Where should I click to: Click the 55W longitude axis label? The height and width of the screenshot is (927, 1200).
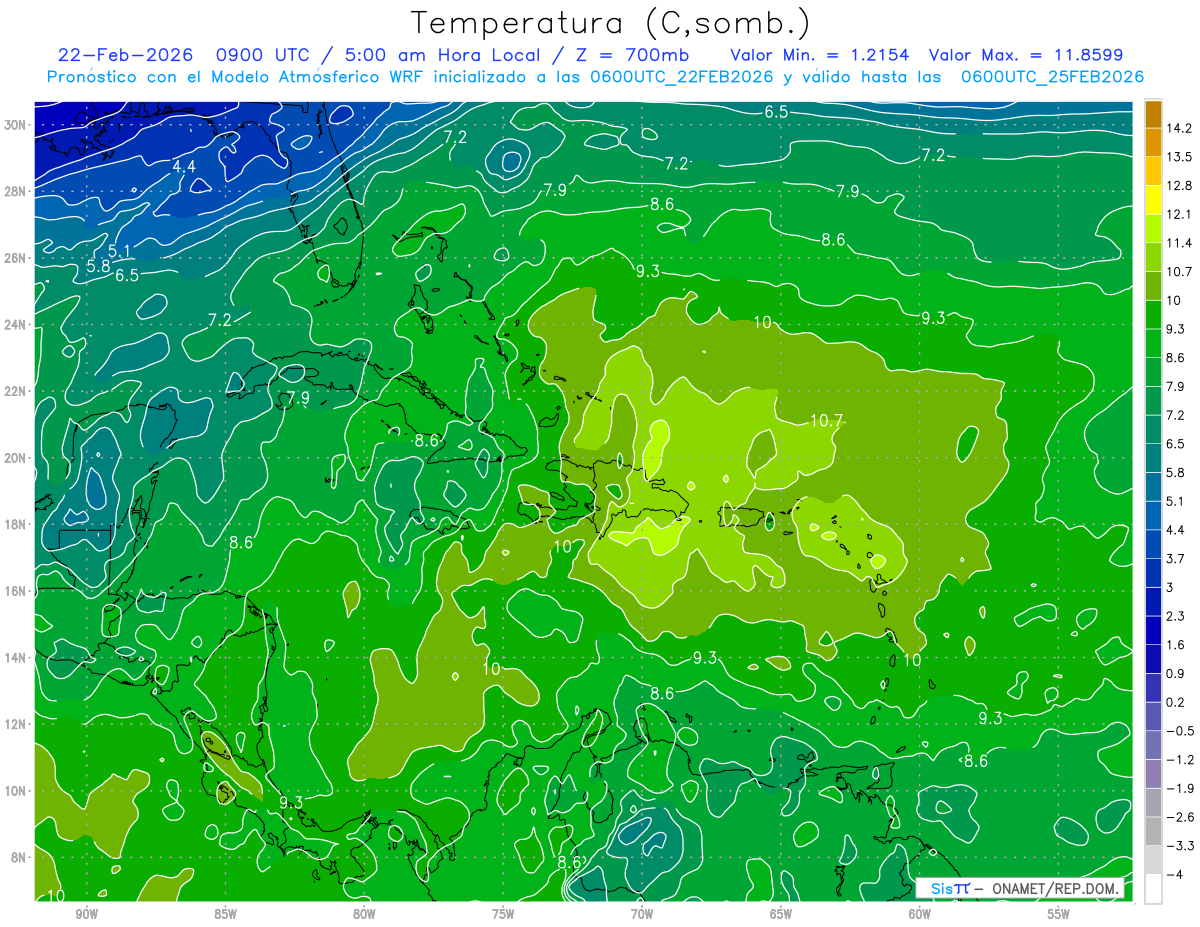(1059, 914)
